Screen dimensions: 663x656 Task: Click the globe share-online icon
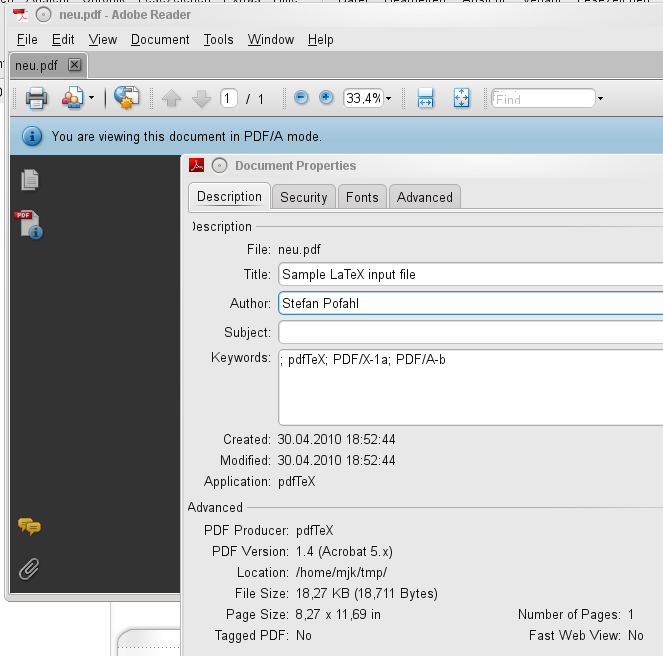pyautogui.click(x=126, y=98)
